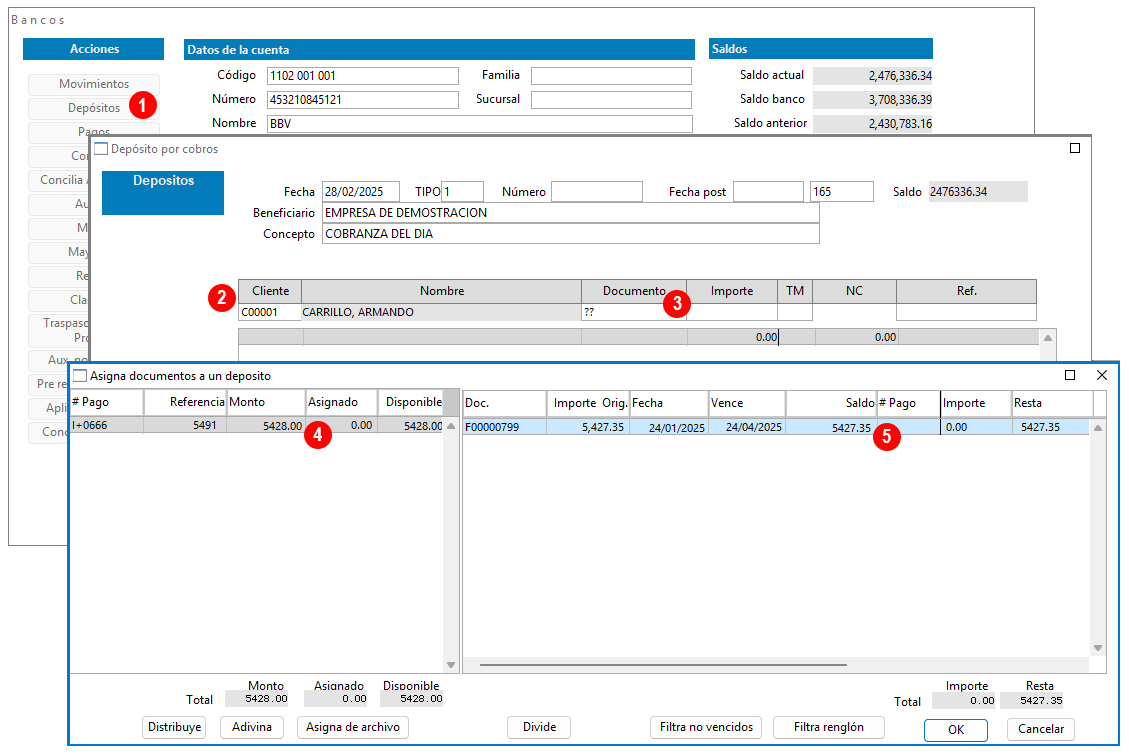
Task: Click the Fecha post field
Action: pos(768,191)
